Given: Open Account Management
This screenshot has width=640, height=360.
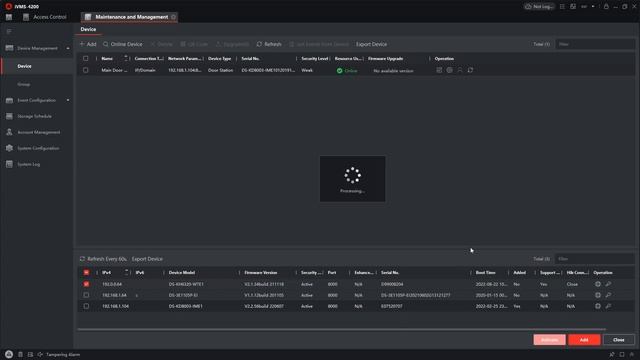Looking at the screenshot, I should (38, 132).
